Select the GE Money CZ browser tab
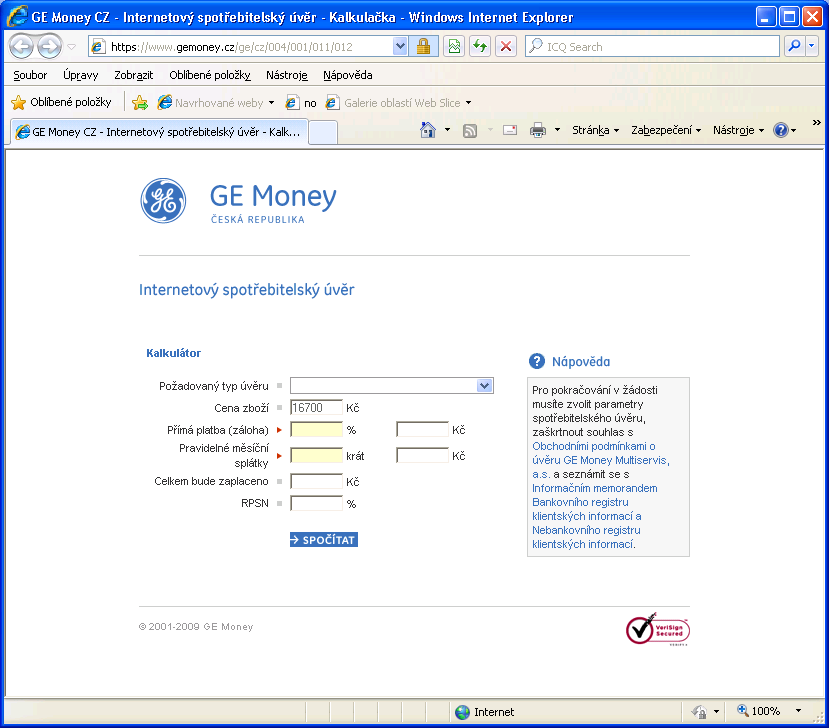The width and height of the screenshot is (829, 728). (159, 132)
